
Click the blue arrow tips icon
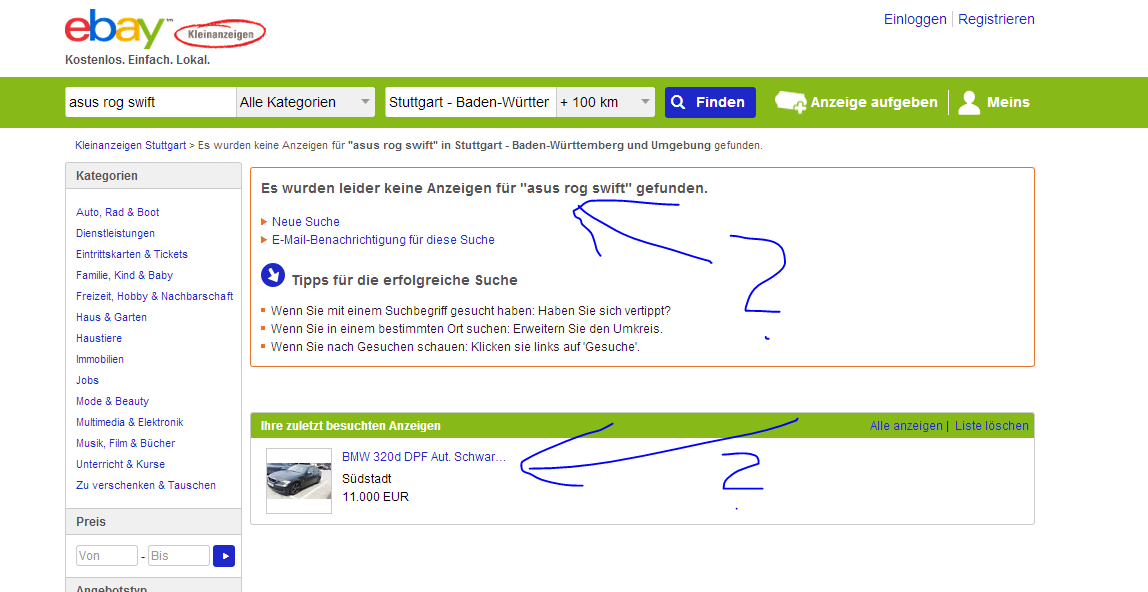(x=273, y=276)
